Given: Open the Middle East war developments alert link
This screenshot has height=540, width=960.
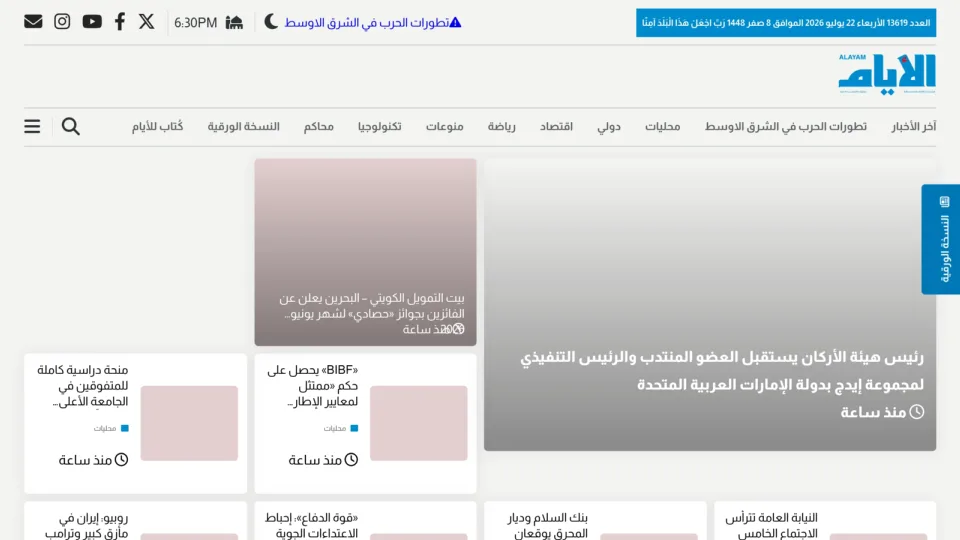Looking at the screenshot, I should pyautogui.click(x=373, y=23).
